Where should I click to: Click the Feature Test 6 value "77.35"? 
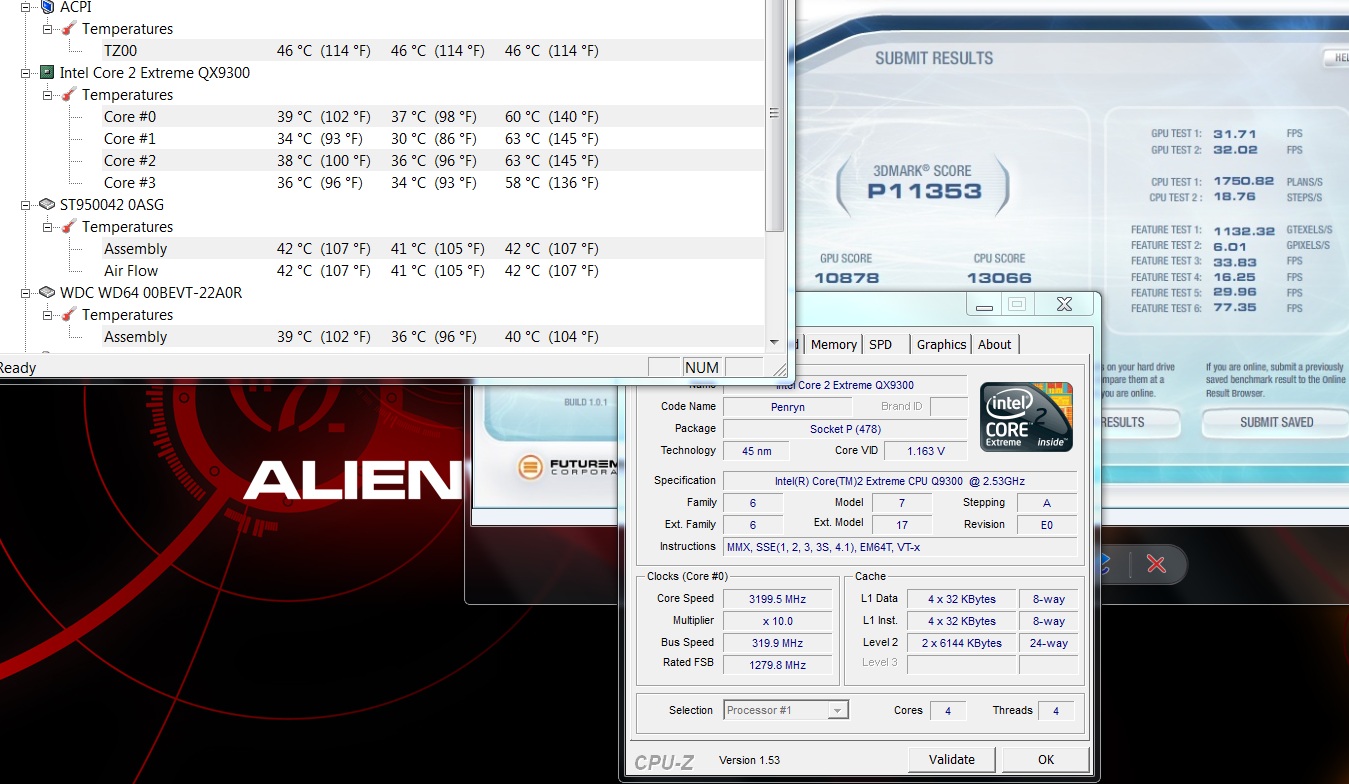click(x=1235, y=308)
